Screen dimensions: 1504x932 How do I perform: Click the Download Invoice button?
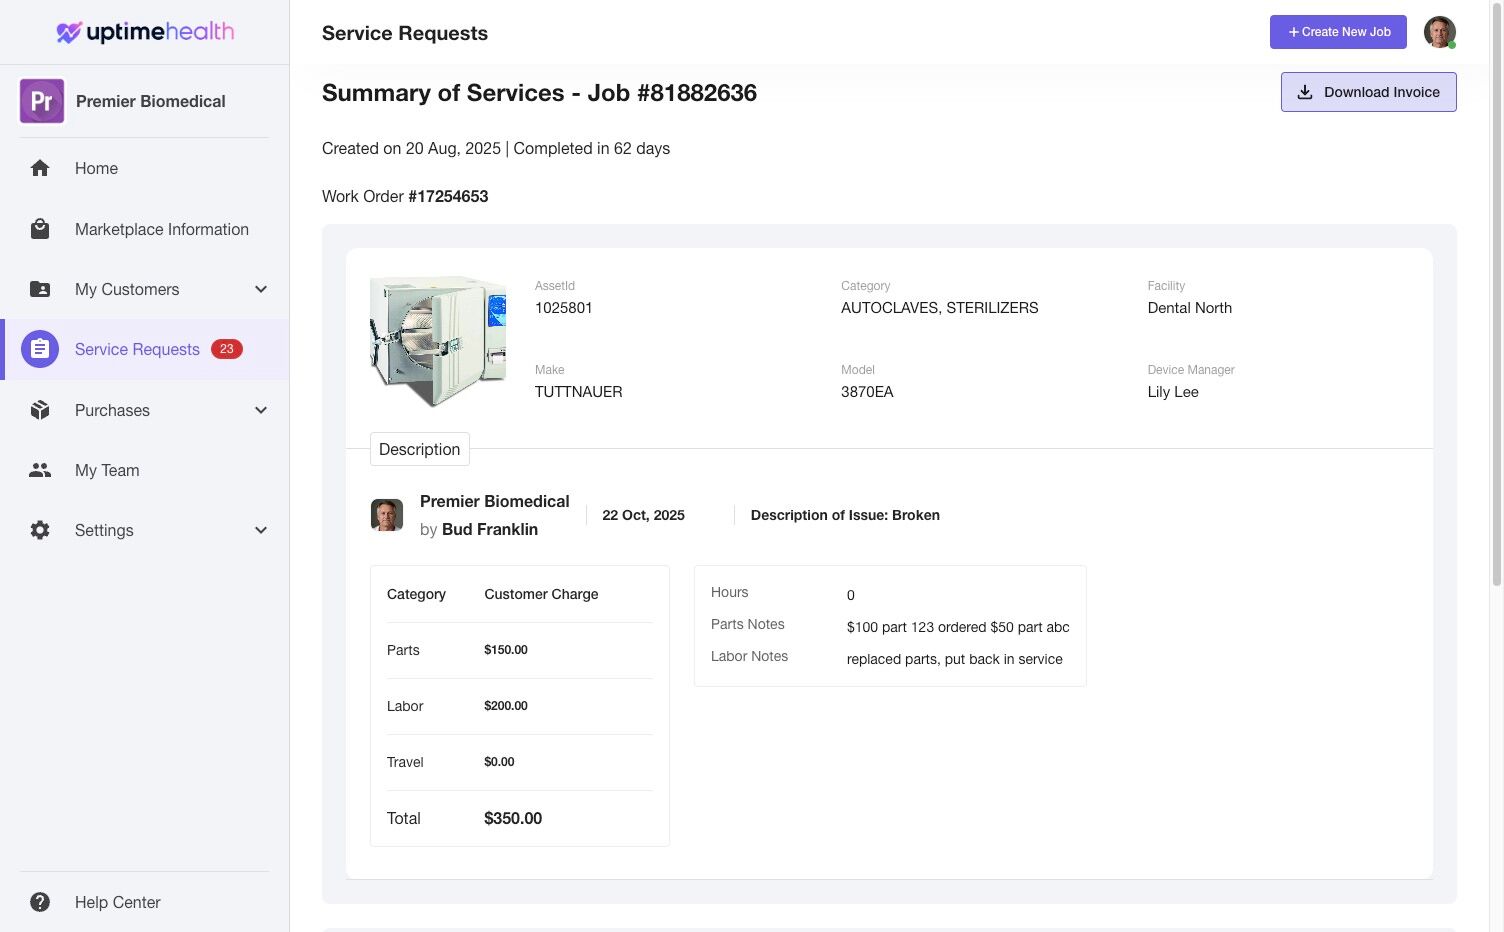1368,92
